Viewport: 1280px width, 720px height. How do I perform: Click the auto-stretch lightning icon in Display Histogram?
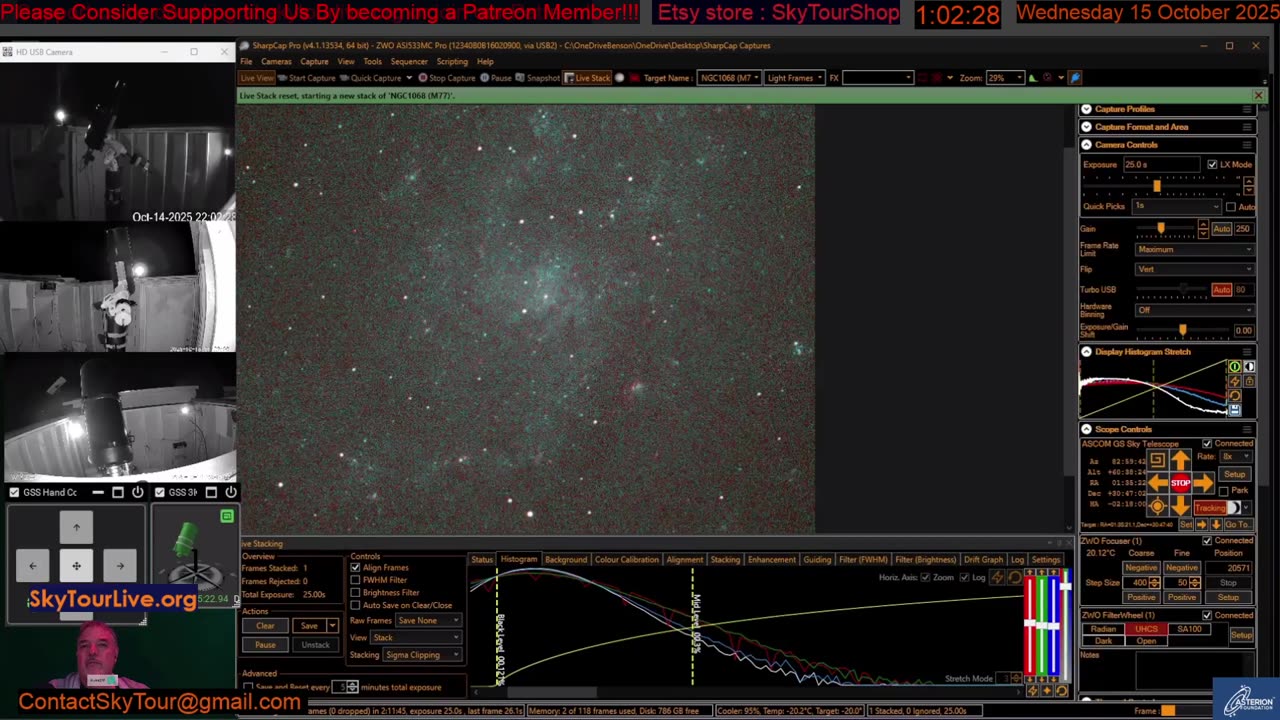click(1235, 381)
